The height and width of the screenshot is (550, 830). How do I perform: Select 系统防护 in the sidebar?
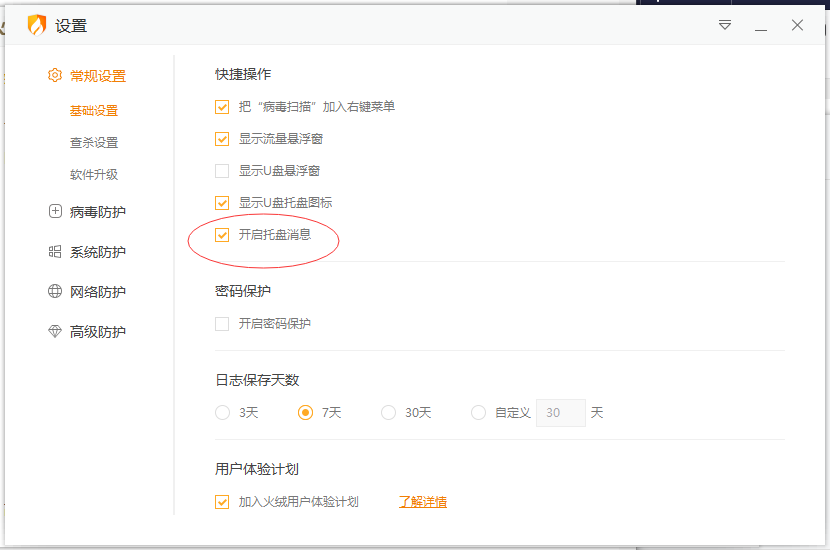(98, 253)
